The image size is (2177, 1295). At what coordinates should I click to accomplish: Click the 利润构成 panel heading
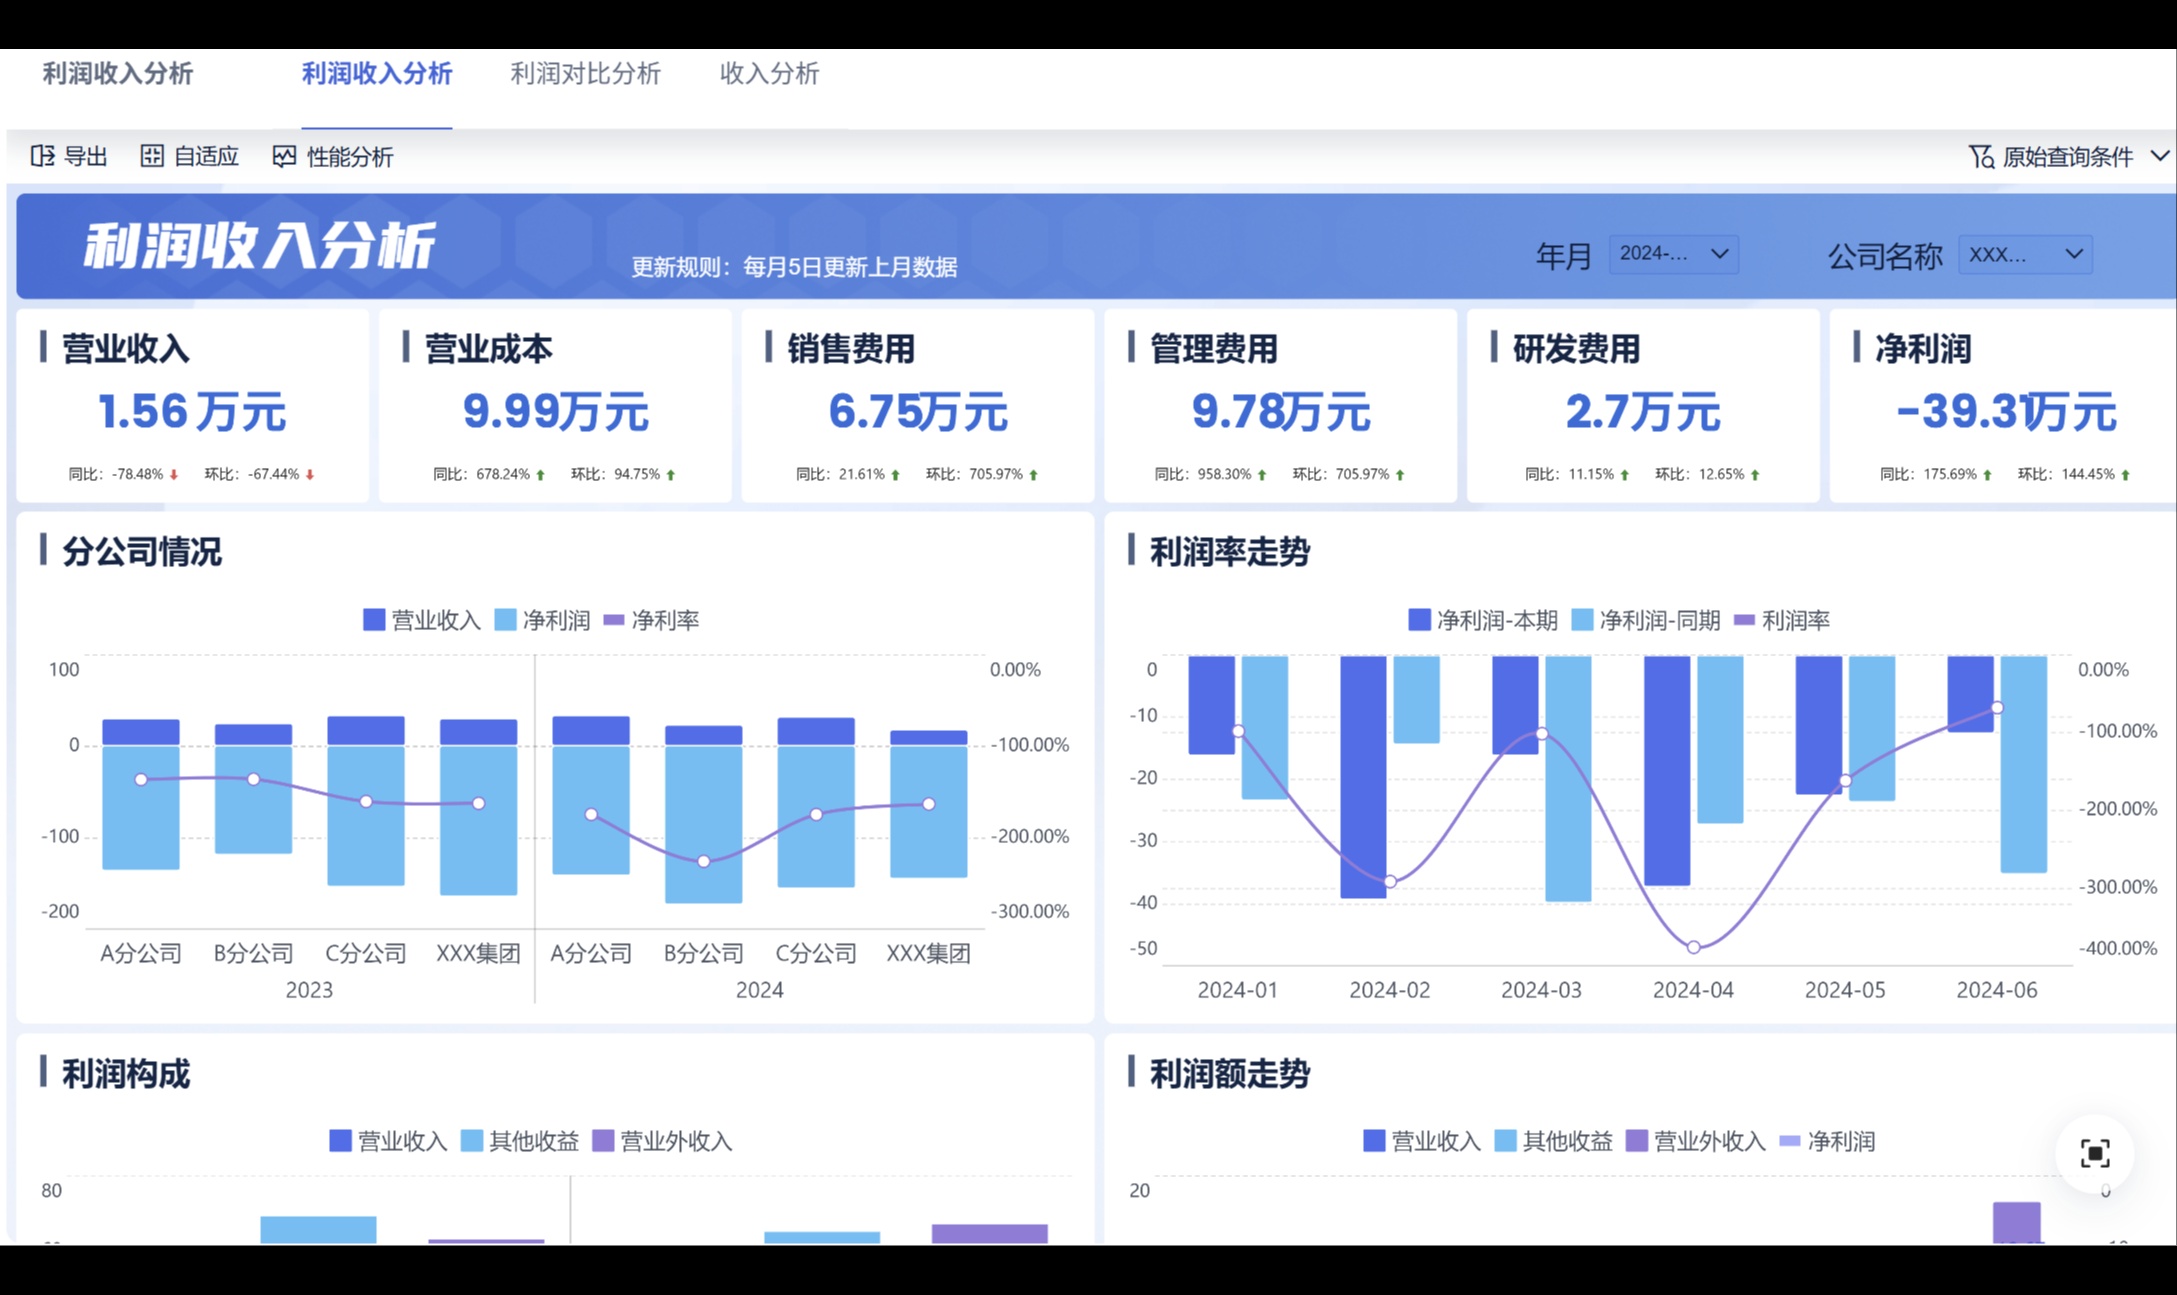(x=126, y=1073)
